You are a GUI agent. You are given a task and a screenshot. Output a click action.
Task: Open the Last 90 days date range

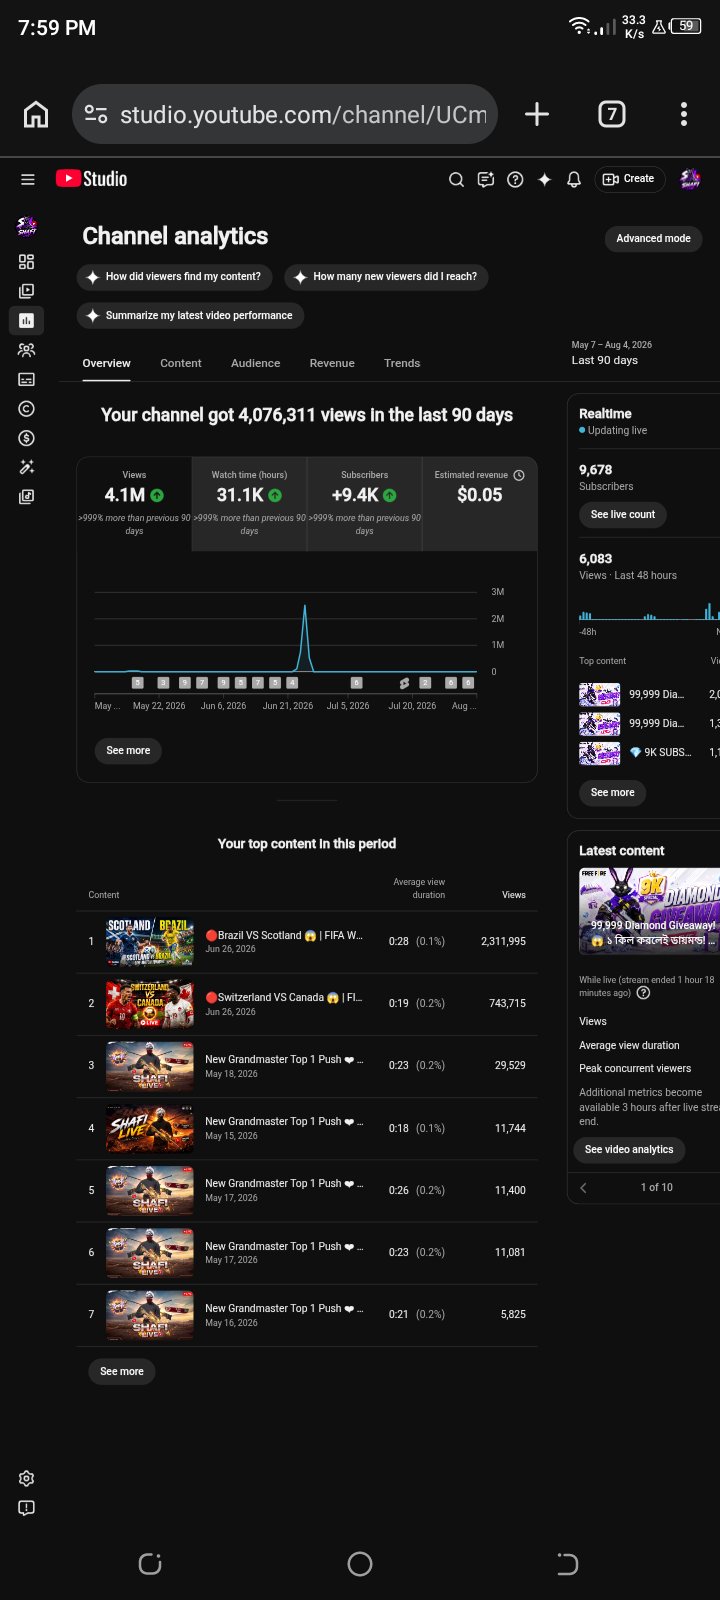pos(611,353)
